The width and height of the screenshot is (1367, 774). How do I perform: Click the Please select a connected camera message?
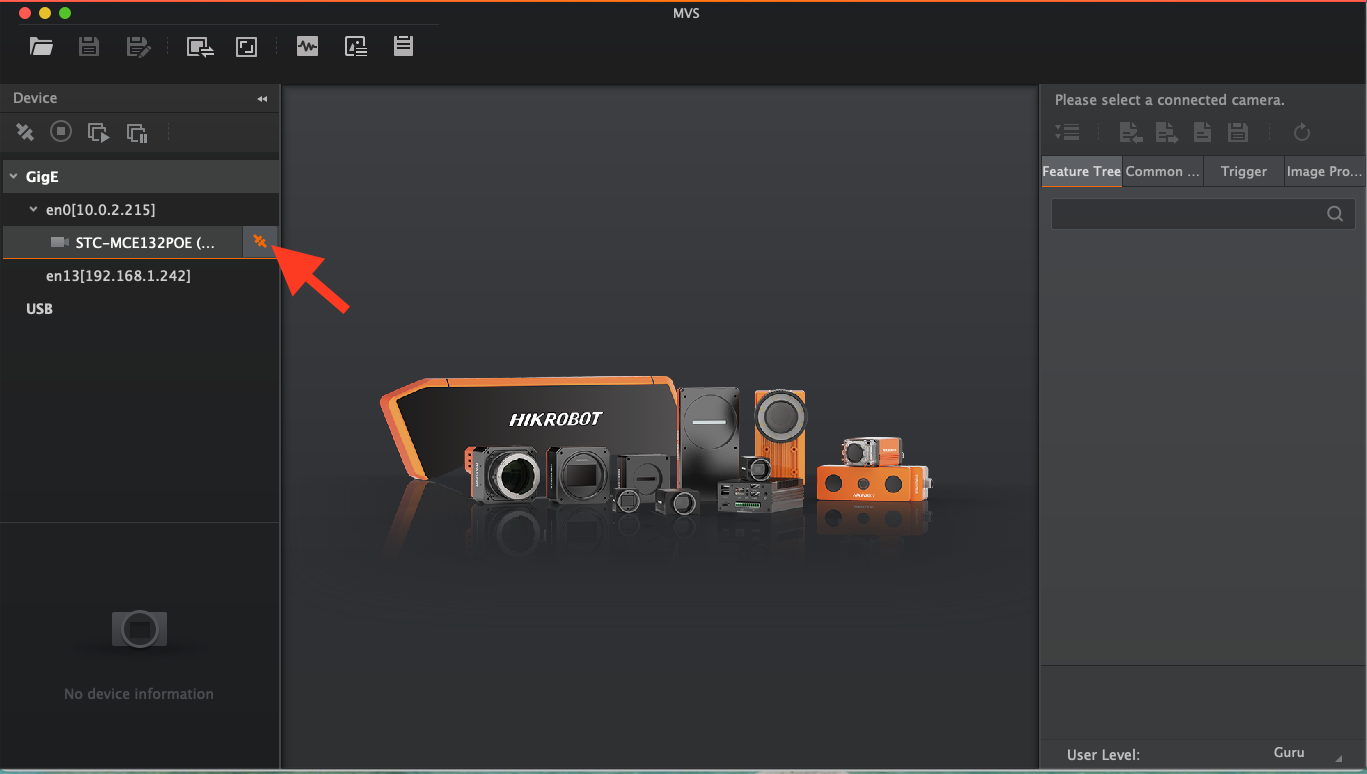coord(1170,100)
